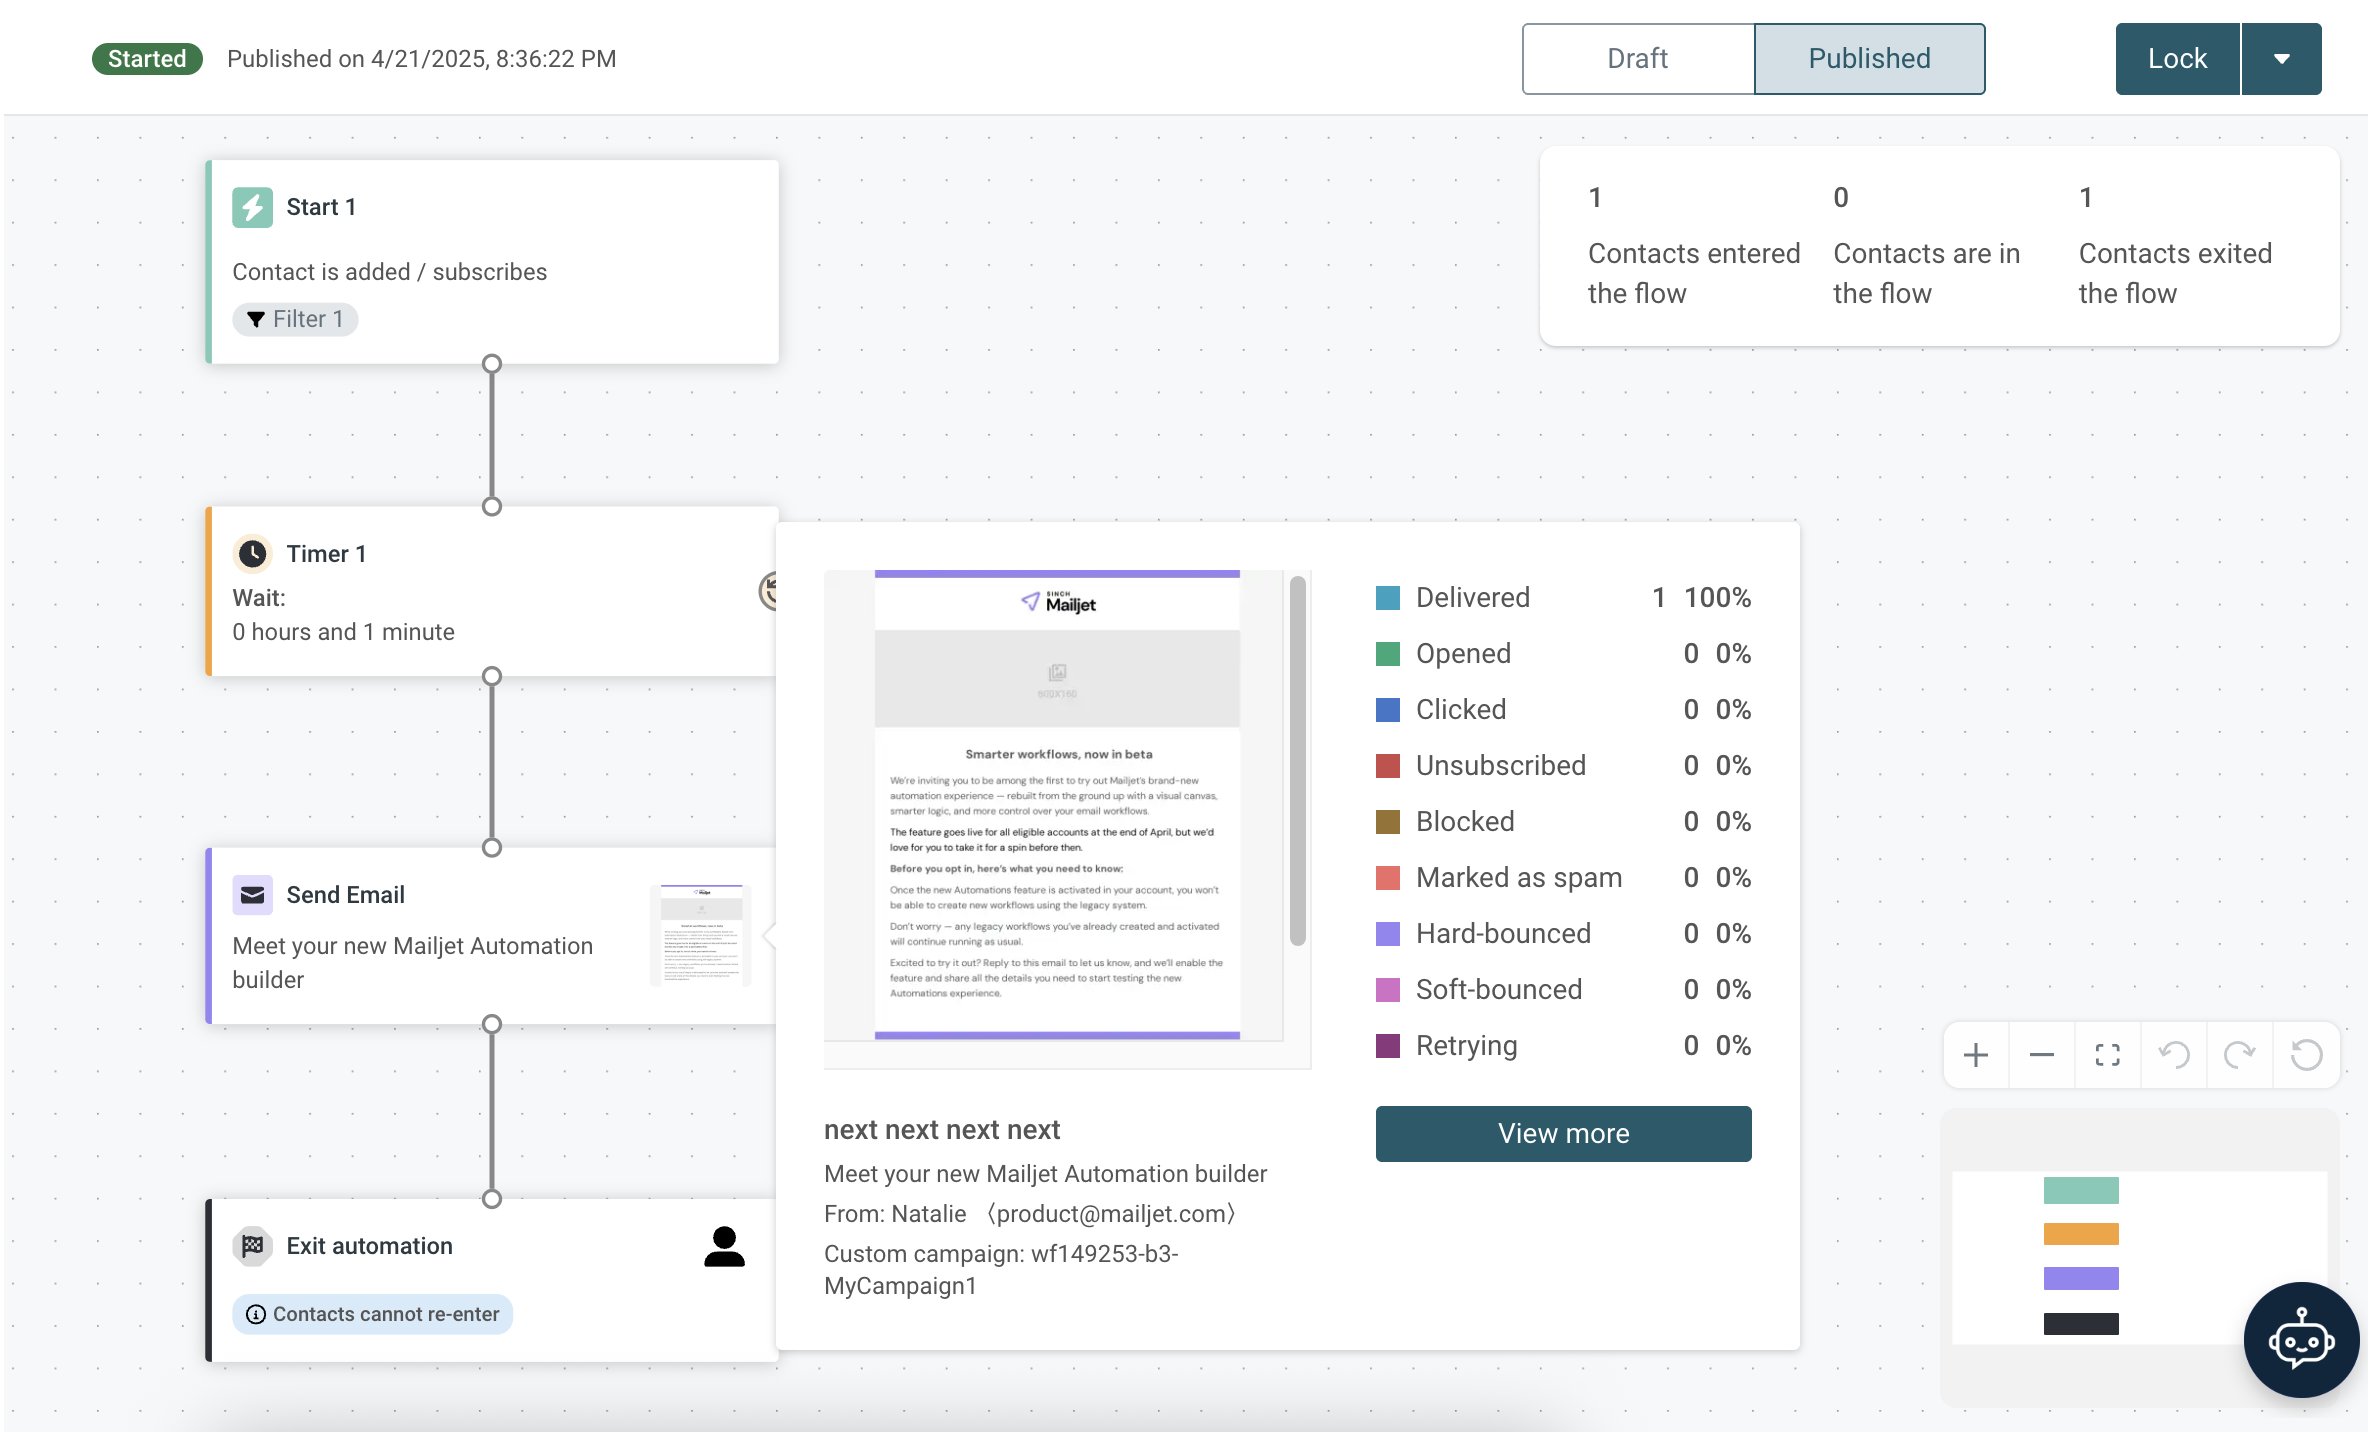Click the zoom out minus icon
2372x1436 pixels.
click(x=2041, y=1055)
